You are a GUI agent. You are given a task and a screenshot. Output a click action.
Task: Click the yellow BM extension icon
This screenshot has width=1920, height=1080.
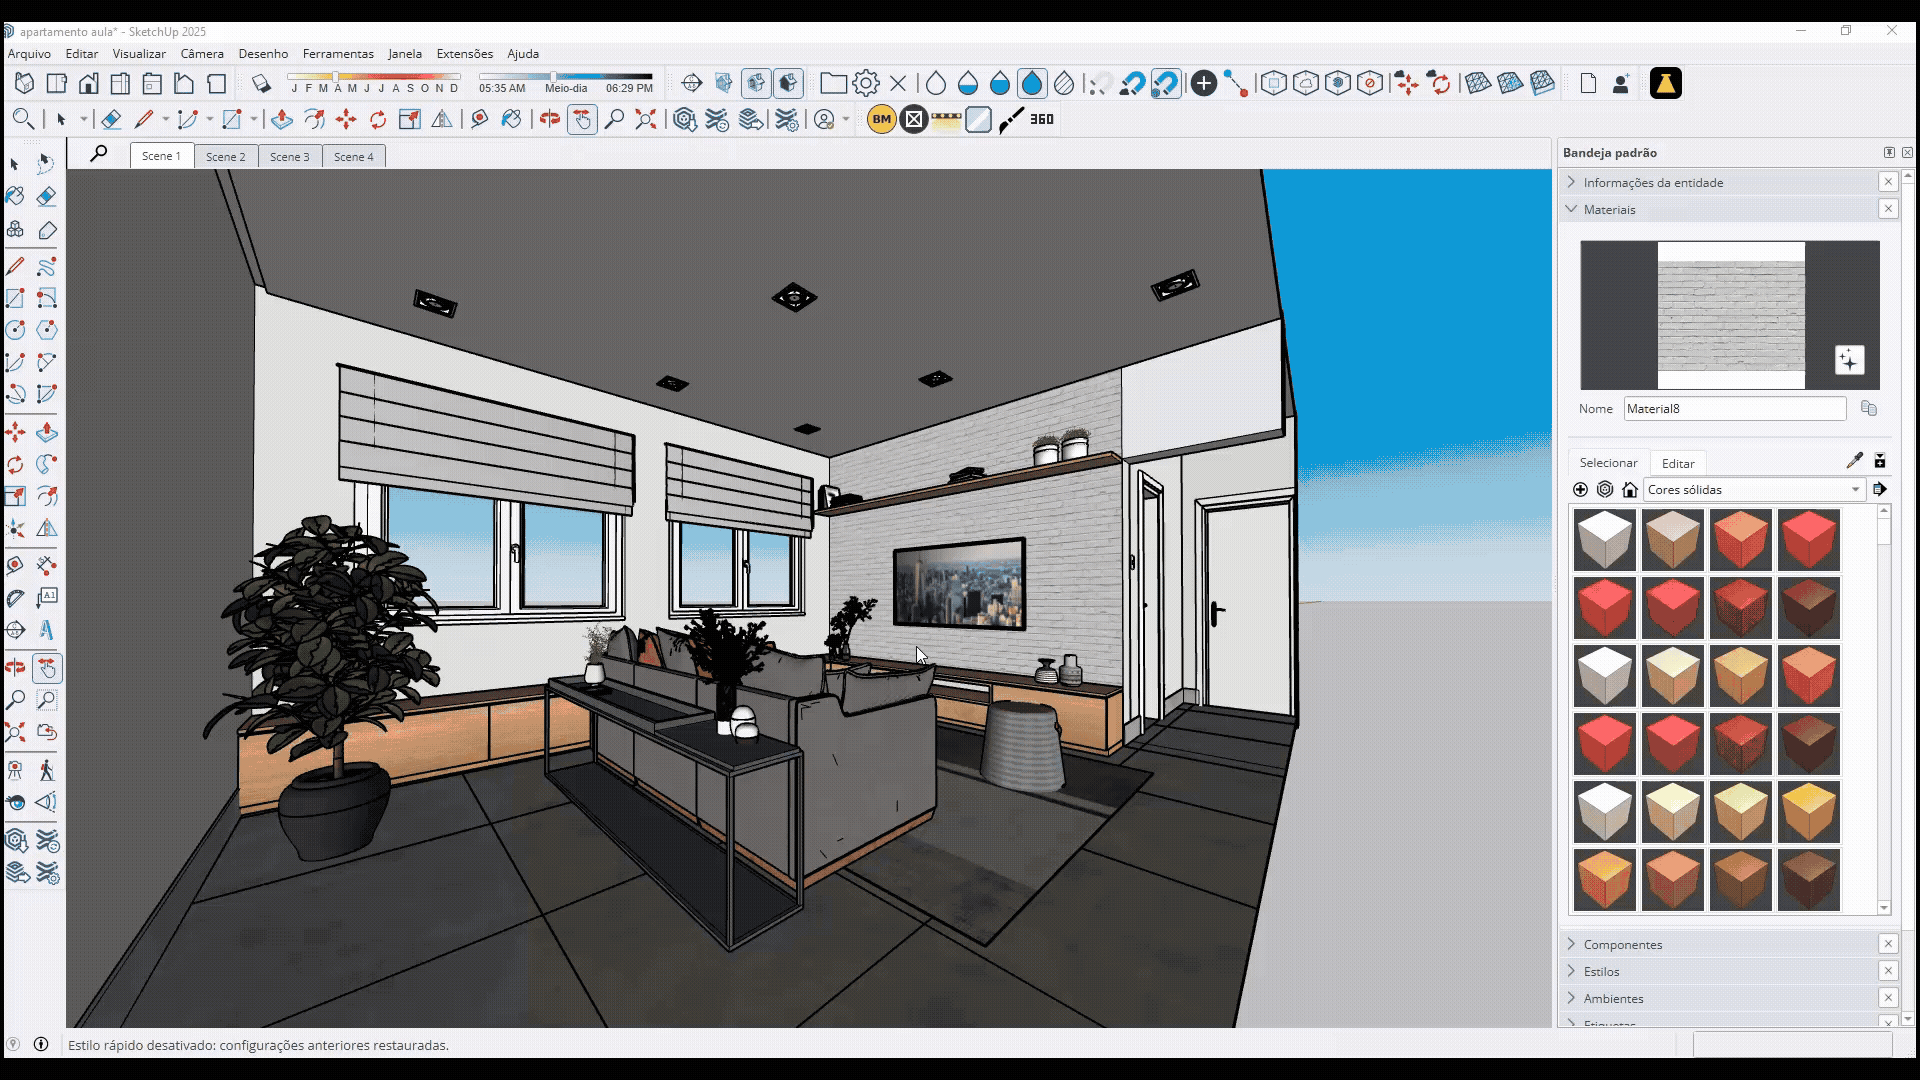click(881, 120)
